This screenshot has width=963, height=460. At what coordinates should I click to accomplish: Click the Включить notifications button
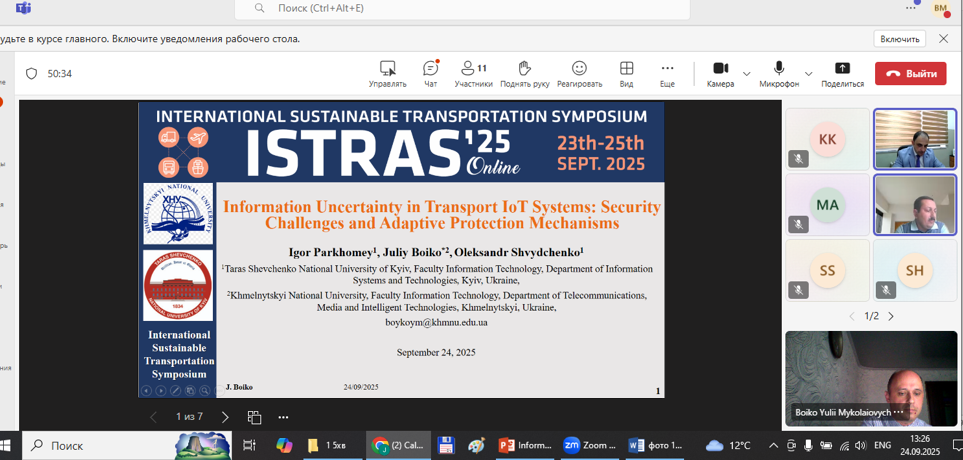pos(899,39)
